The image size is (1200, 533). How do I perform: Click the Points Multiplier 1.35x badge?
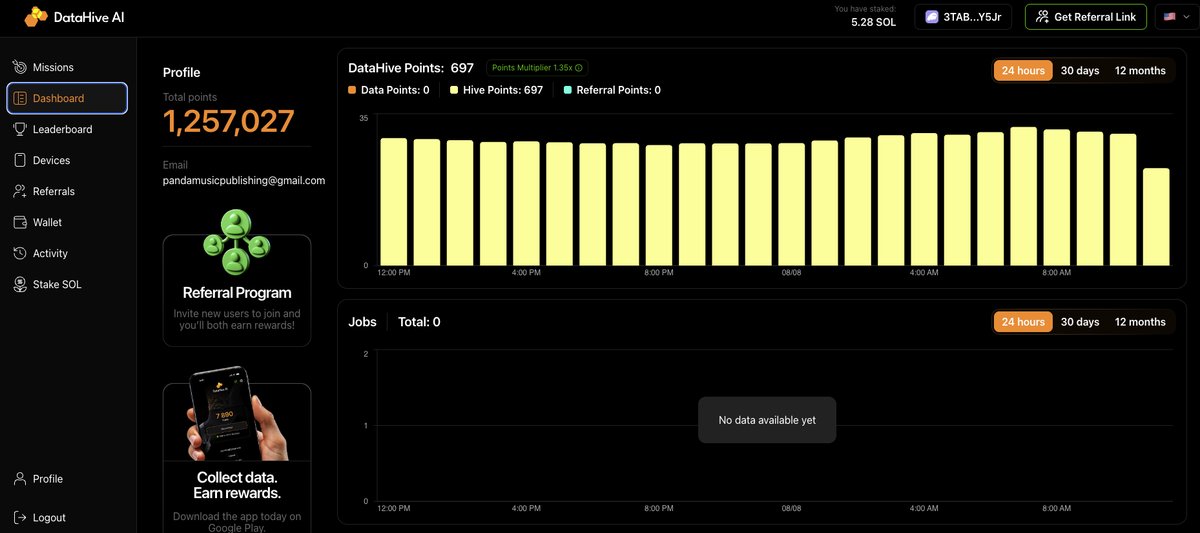(537, 68)
